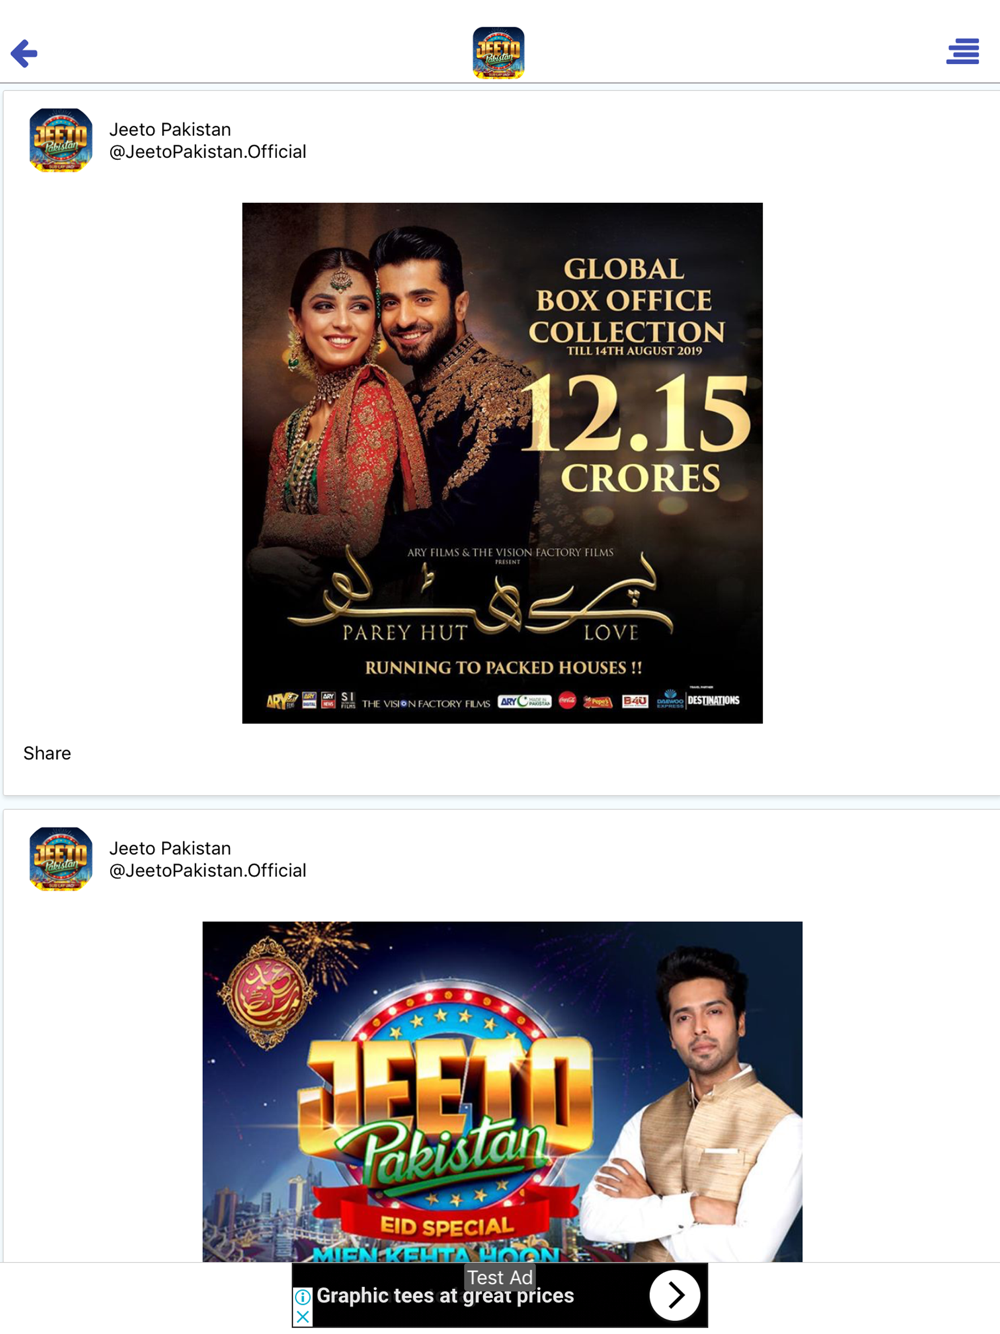Open the hamburger menu icon
This screenshot has width=1000, height=1334.
coord(963,51)
